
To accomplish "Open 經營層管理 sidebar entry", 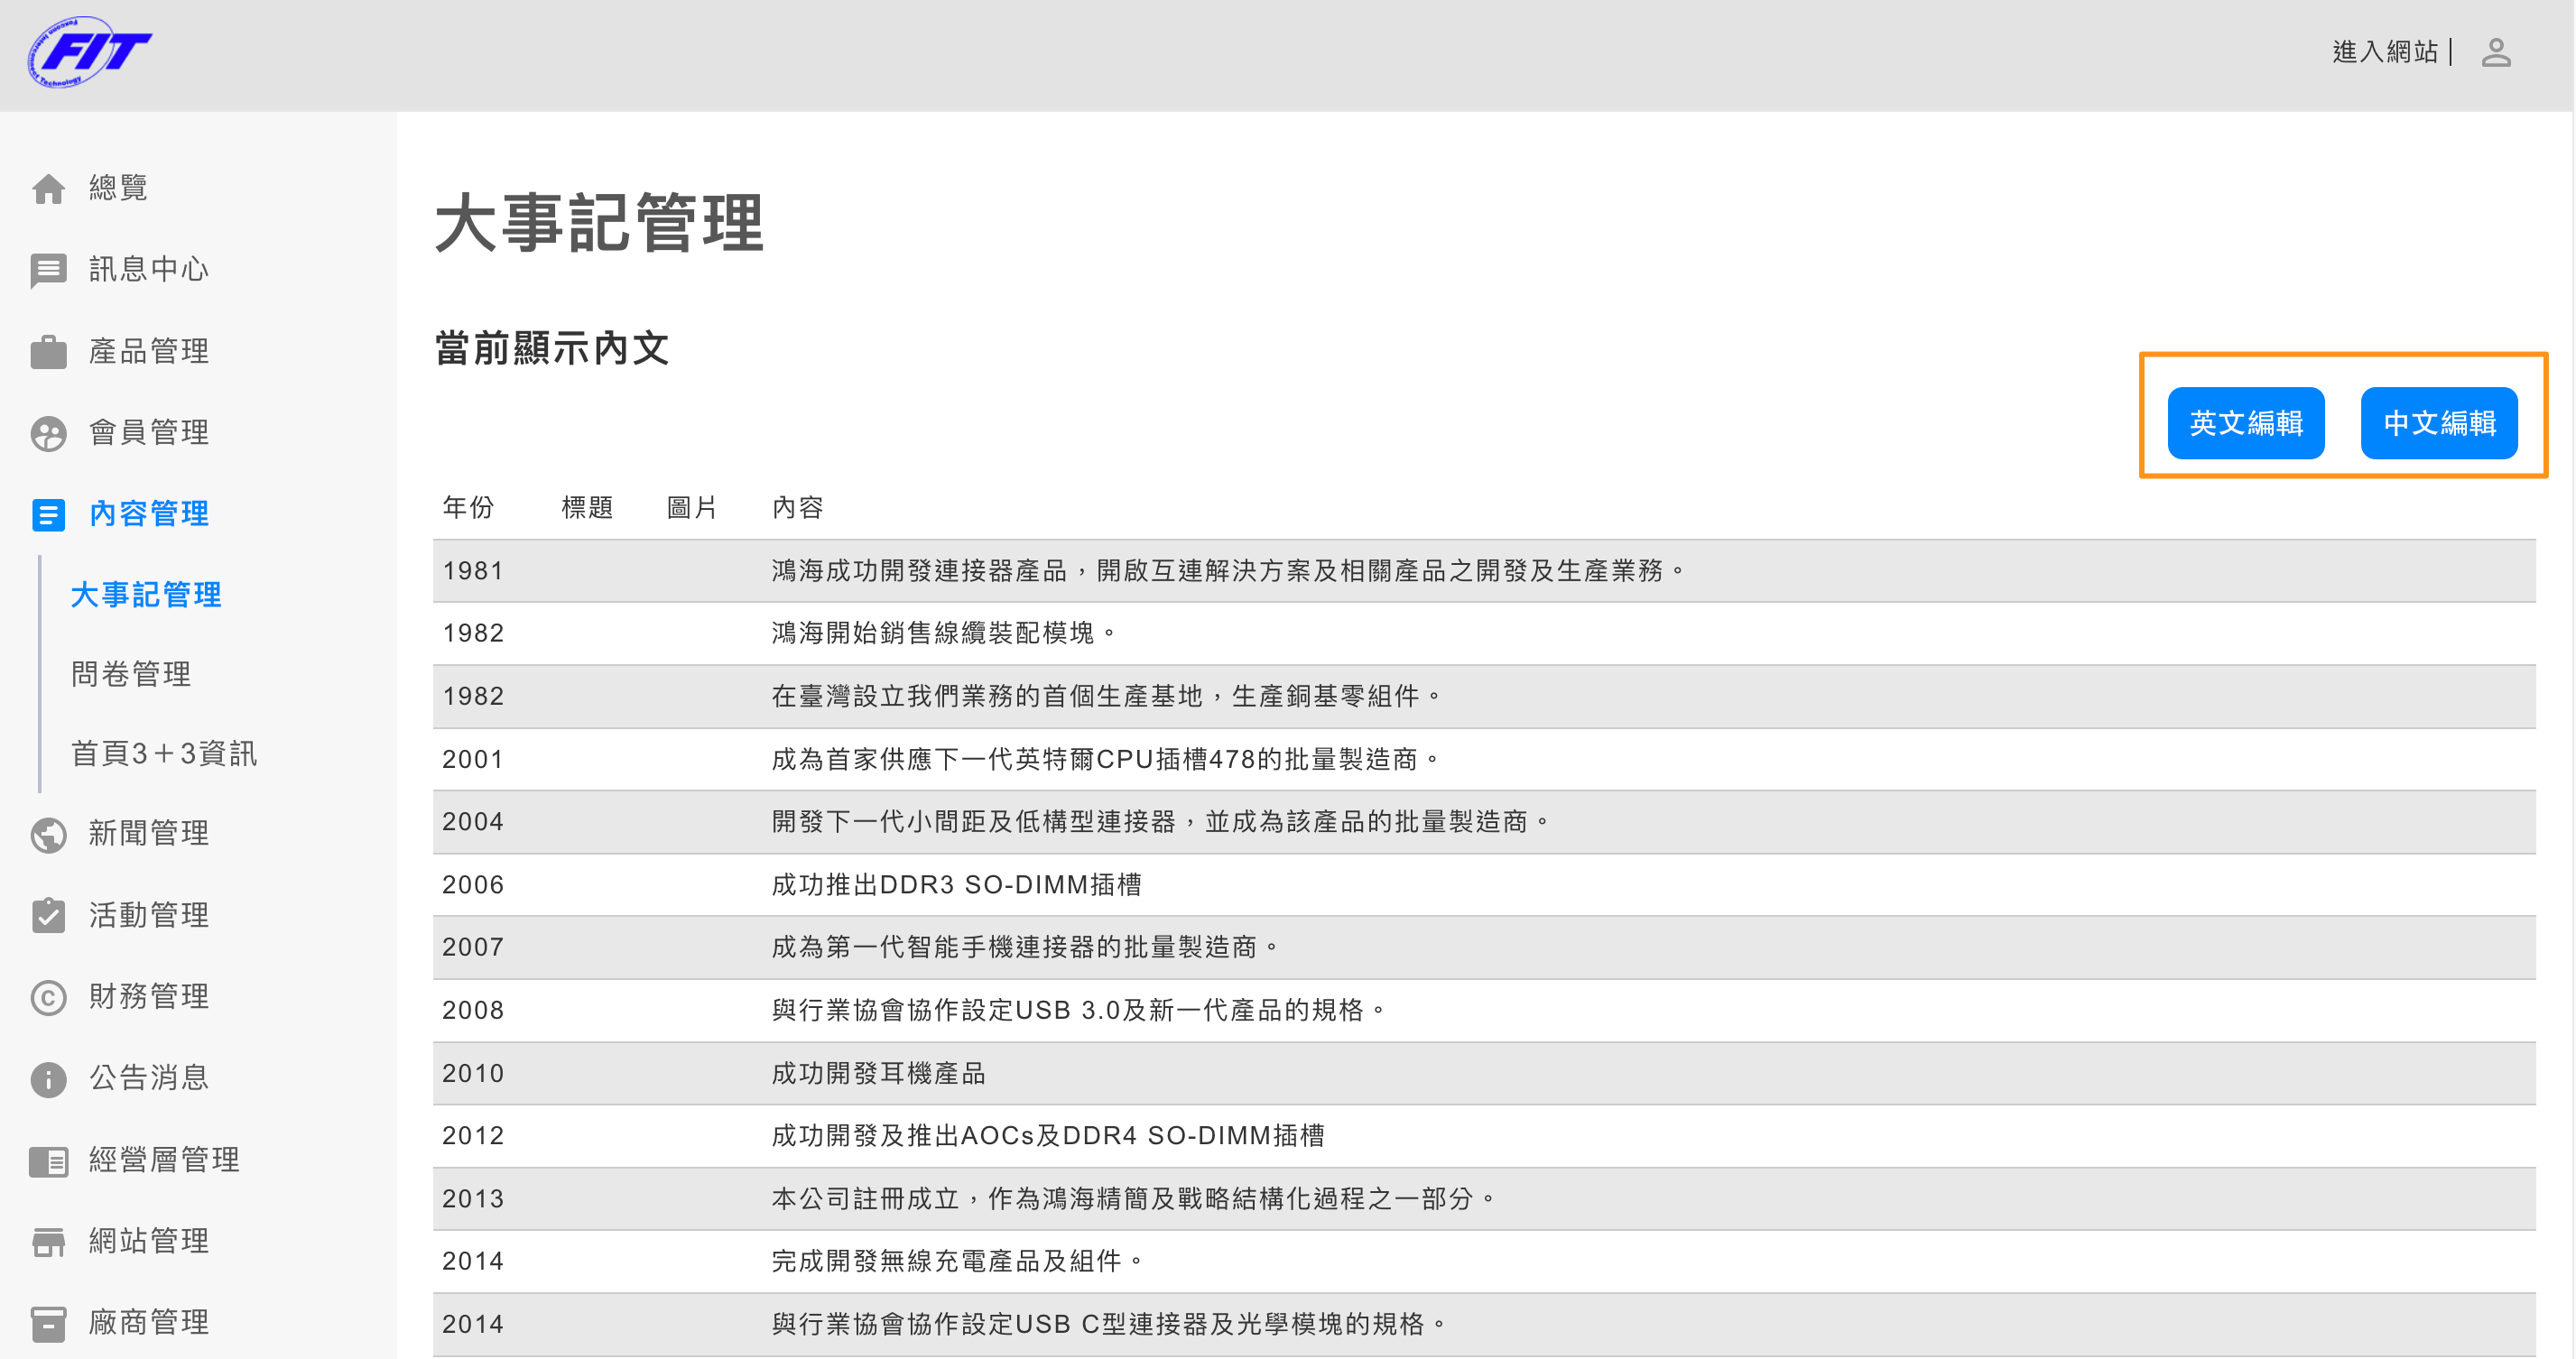I will tap(164, 1160).
